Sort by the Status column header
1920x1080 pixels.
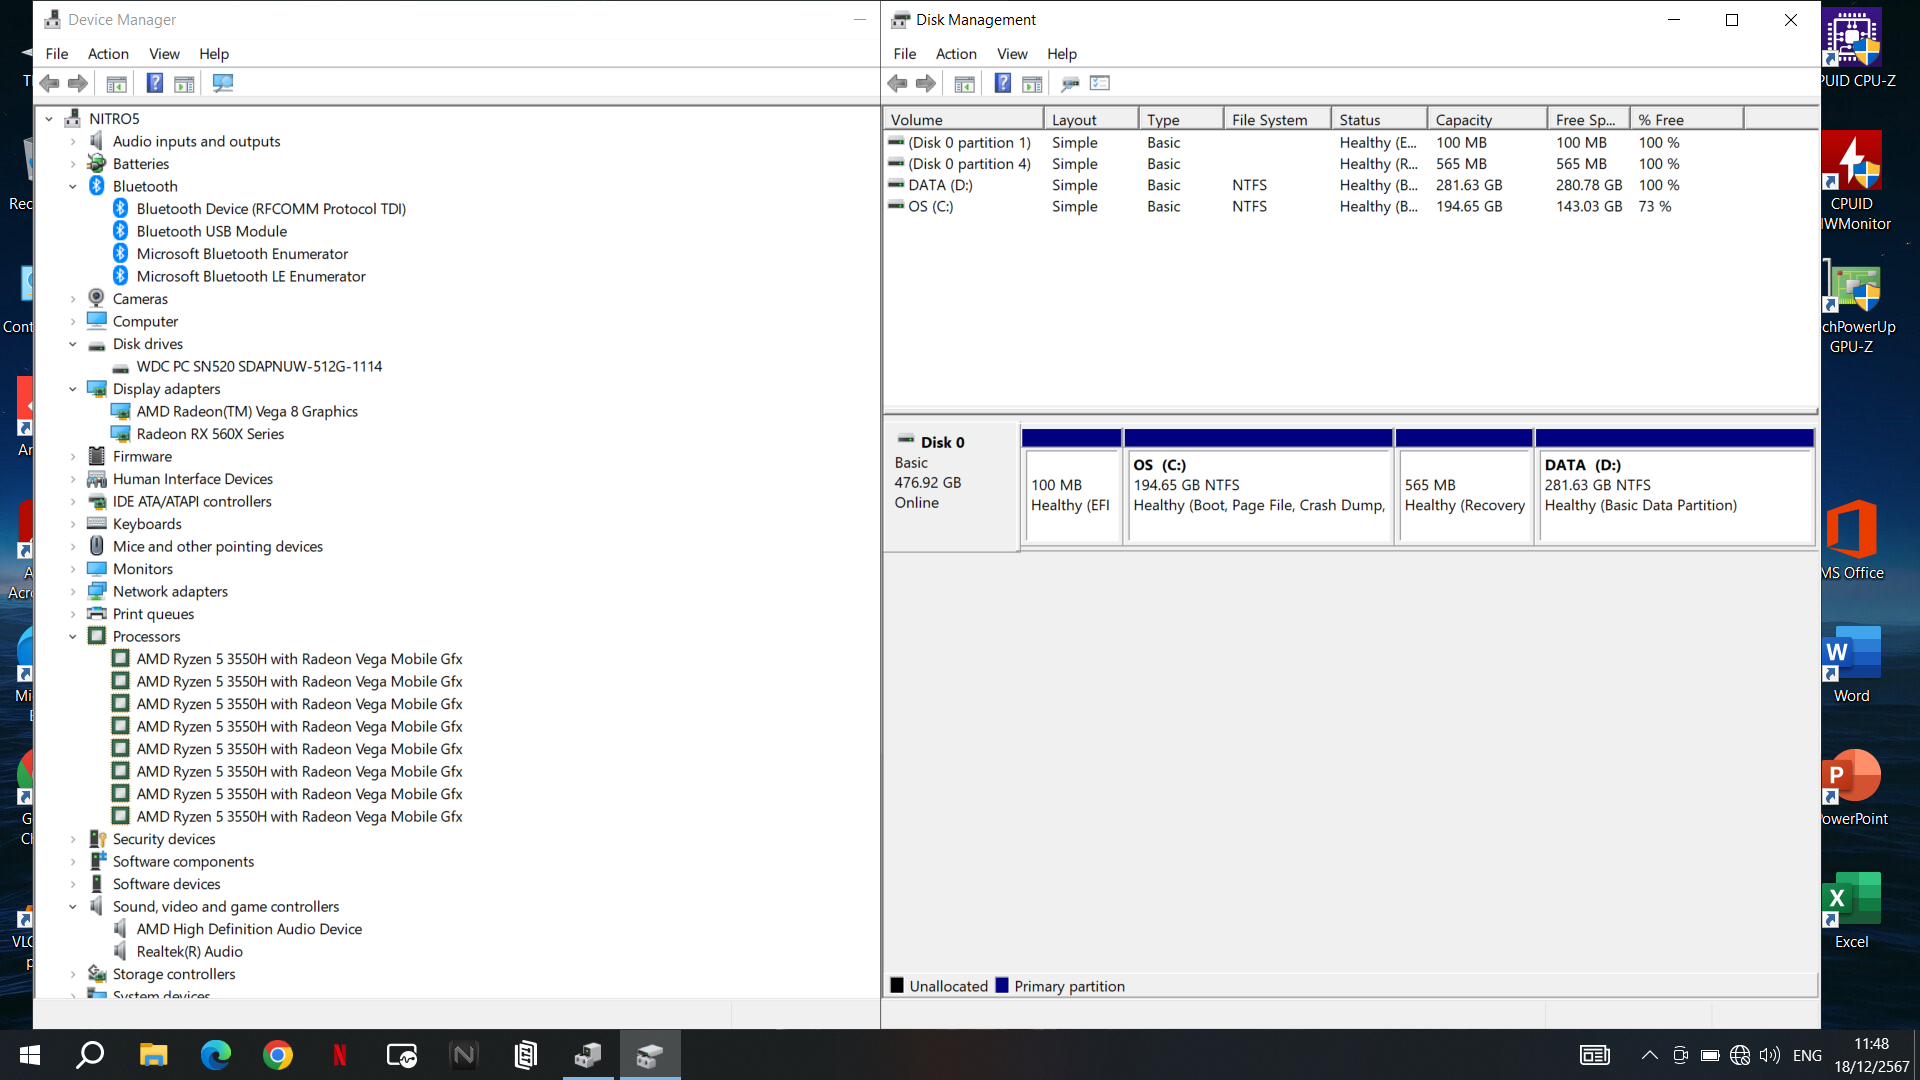(1379, 120)
